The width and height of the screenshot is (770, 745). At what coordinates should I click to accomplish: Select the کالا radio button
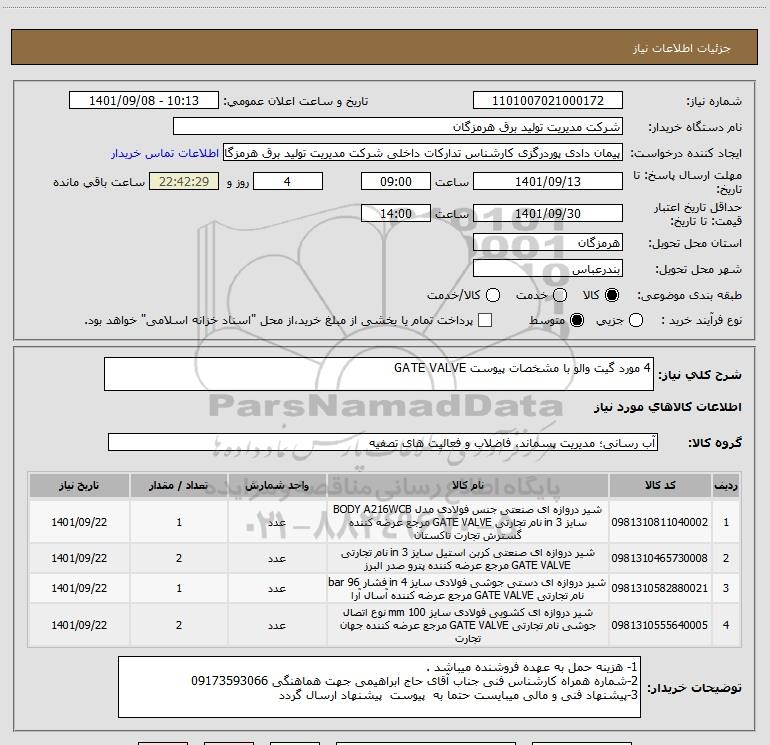pos(612,295)
